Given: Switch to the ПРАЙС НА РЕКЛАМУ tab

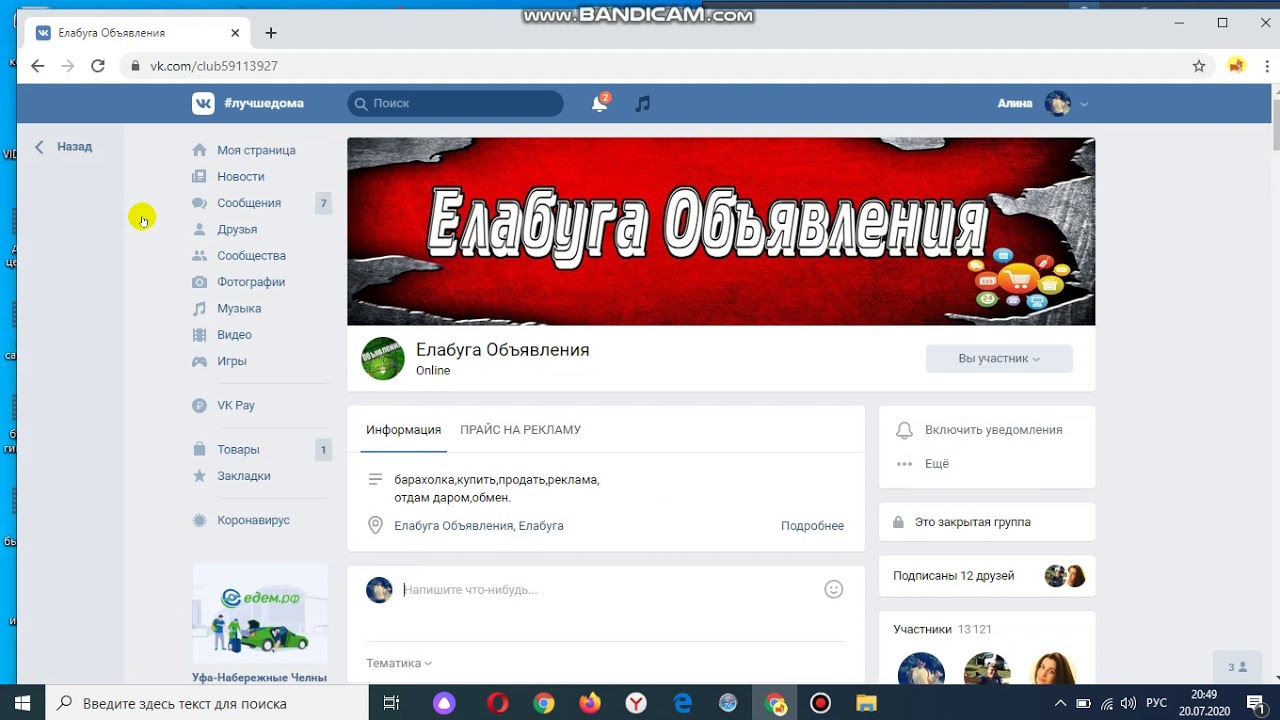Looking at the screenshot, I should click(x=520, y=430).
